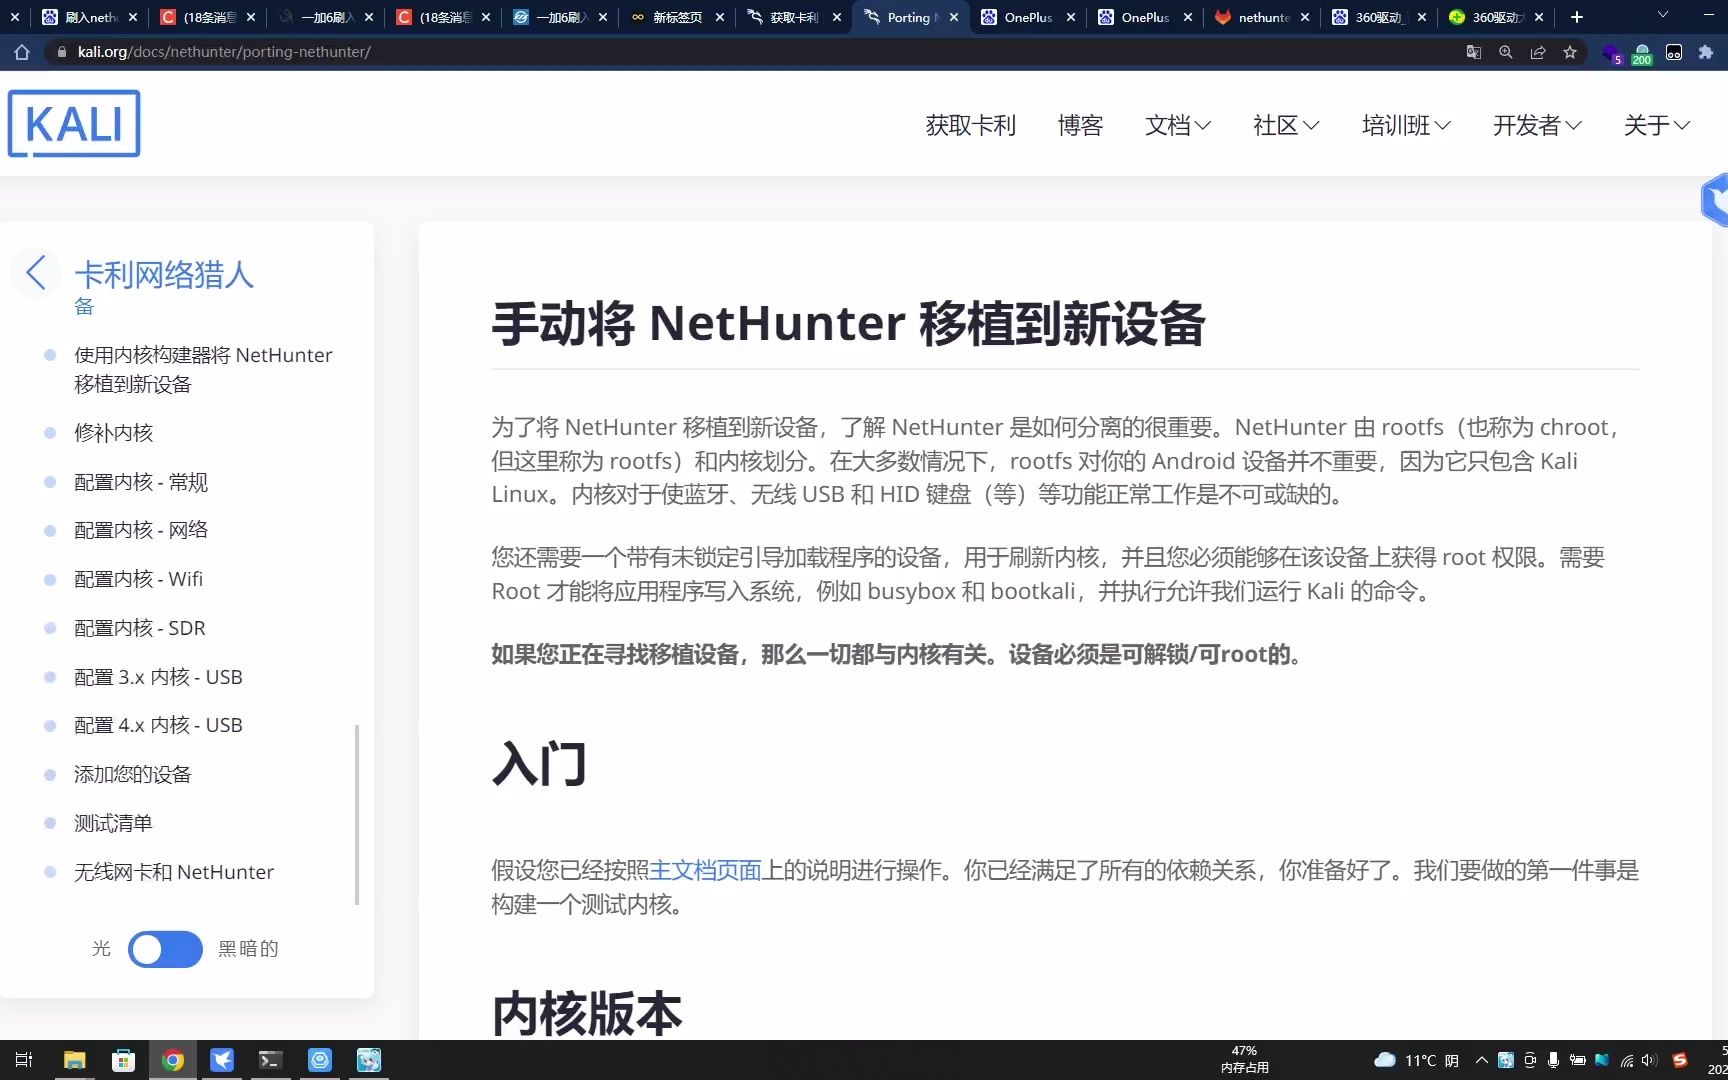Open 使用内核构建器将 NetHunter 移植到新设备 sidebar link
Viewport: 1728px width, 1080px height.
coord(203,369)
